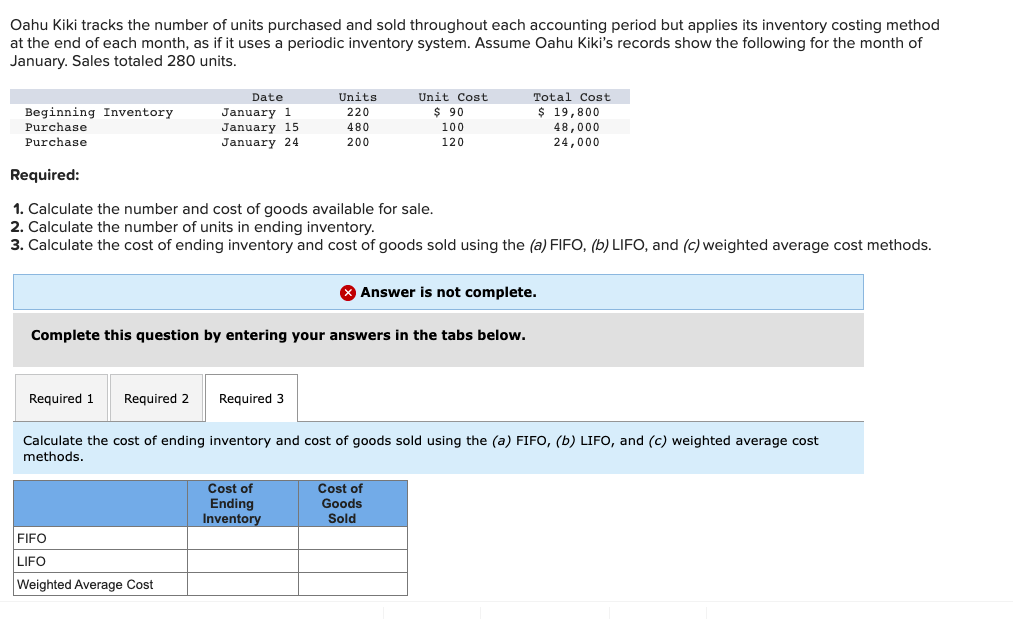
Task: Click the 'Beginning Inventory' row label
Action: click(x=99, y=112)
